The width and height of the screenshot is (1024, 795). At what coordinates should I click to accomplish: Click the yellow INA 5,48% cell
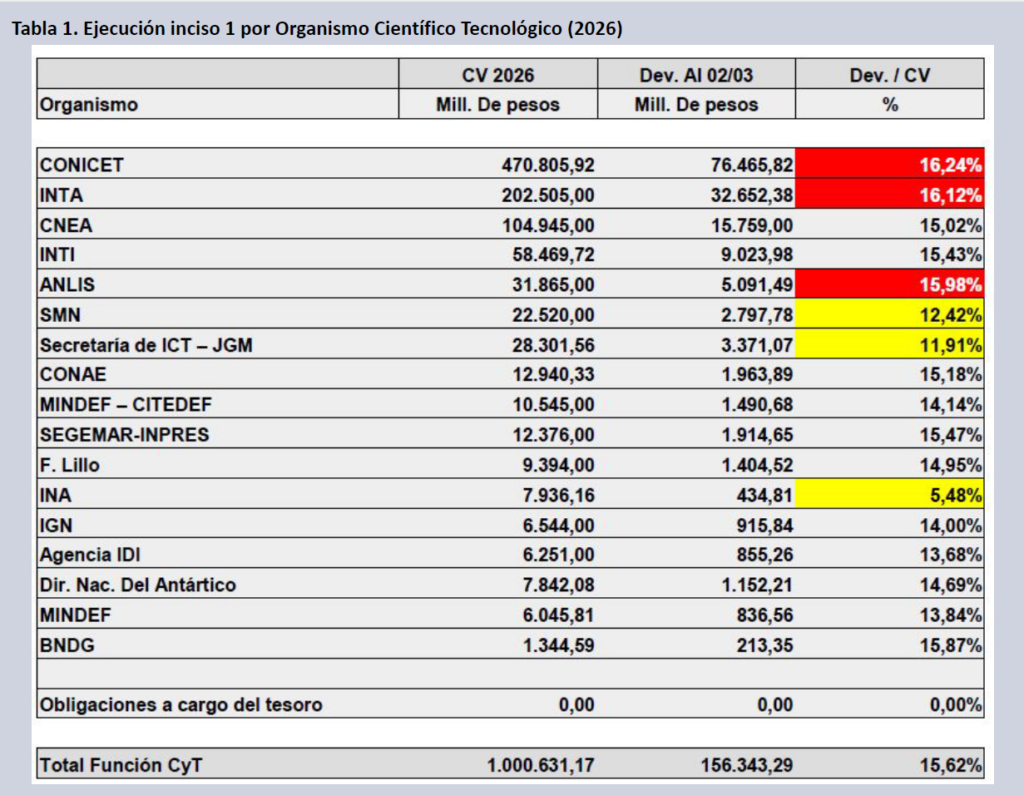[889, 494]
